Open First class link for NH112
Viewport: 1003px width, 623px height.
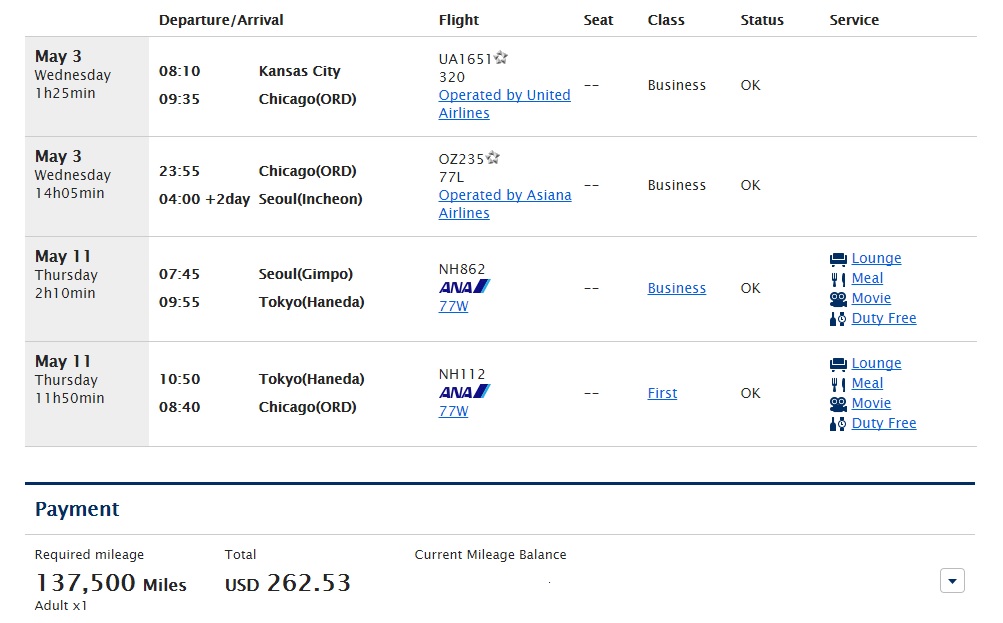point(662,393)
